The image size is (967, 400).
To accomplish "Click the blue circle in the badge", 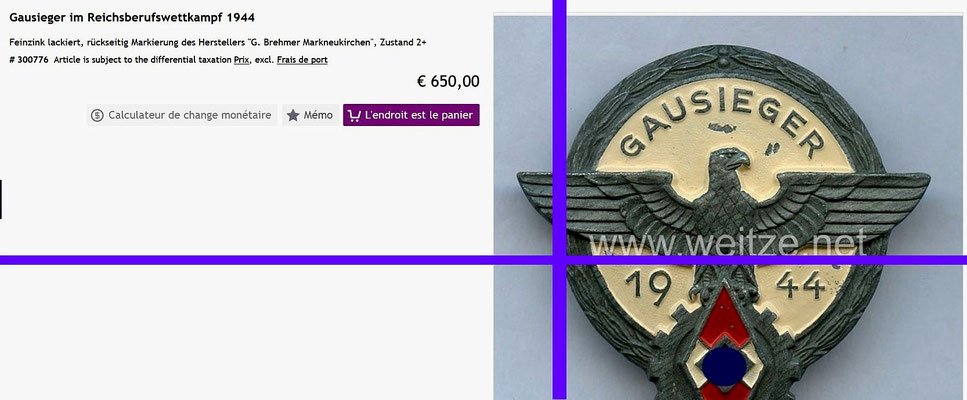I will click(724, 365).
